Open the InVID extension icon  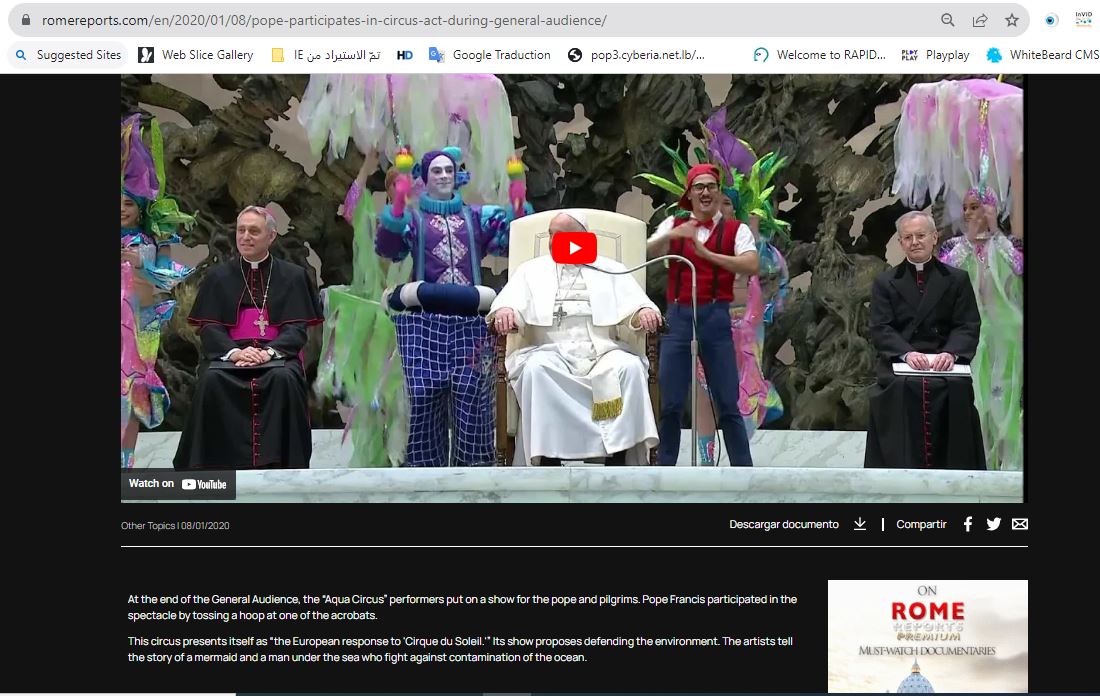(x=1083, y=19)
